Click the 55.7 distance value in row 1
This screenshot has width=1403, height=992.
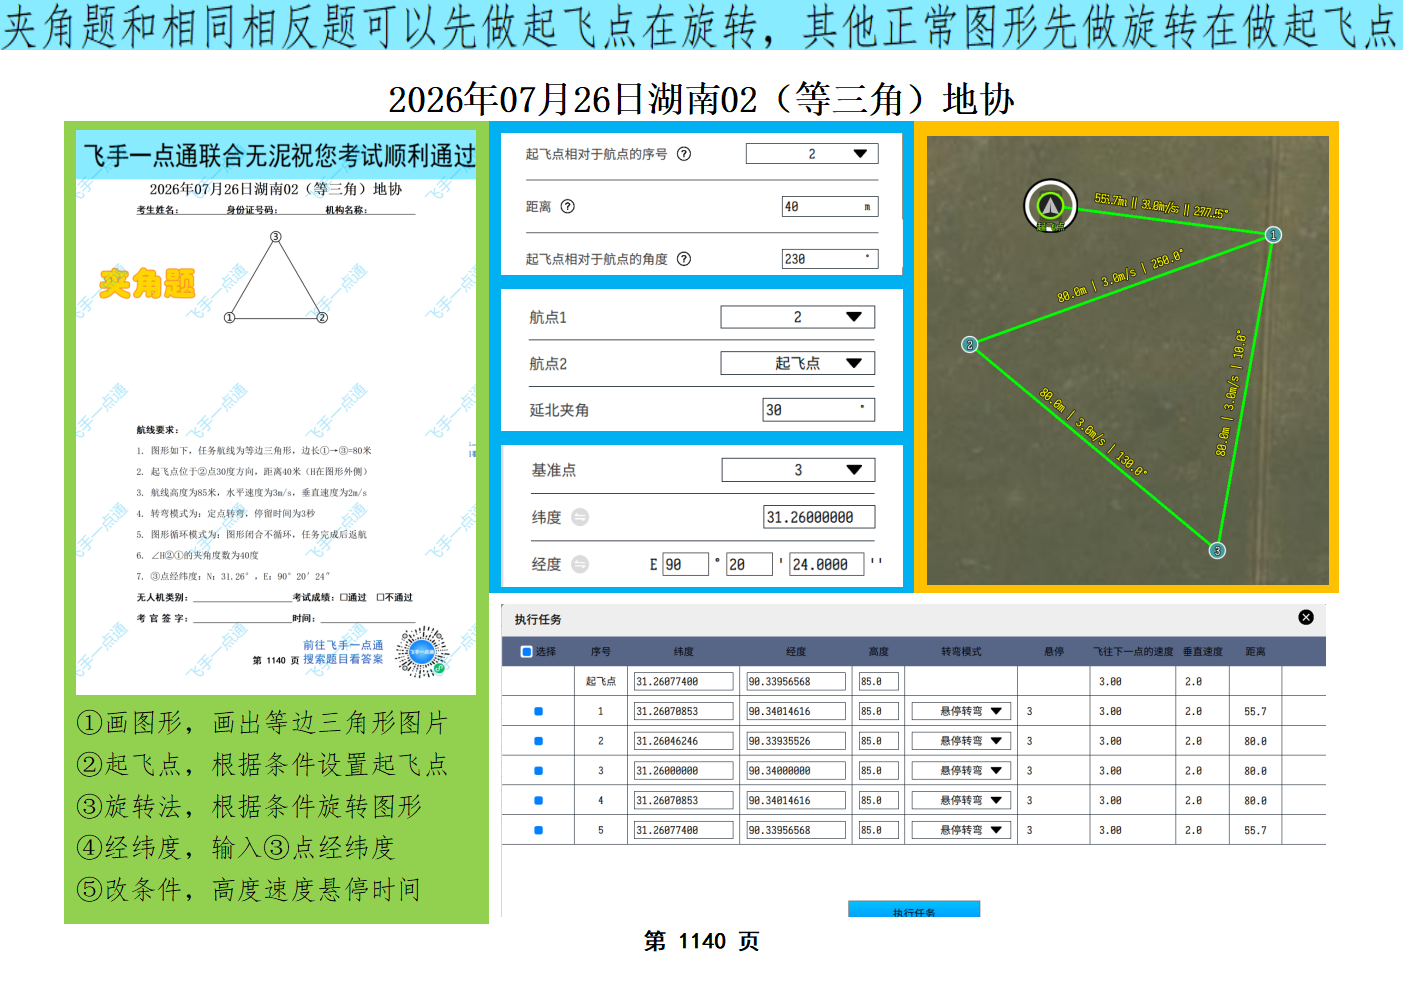(x=1255, y=712)
